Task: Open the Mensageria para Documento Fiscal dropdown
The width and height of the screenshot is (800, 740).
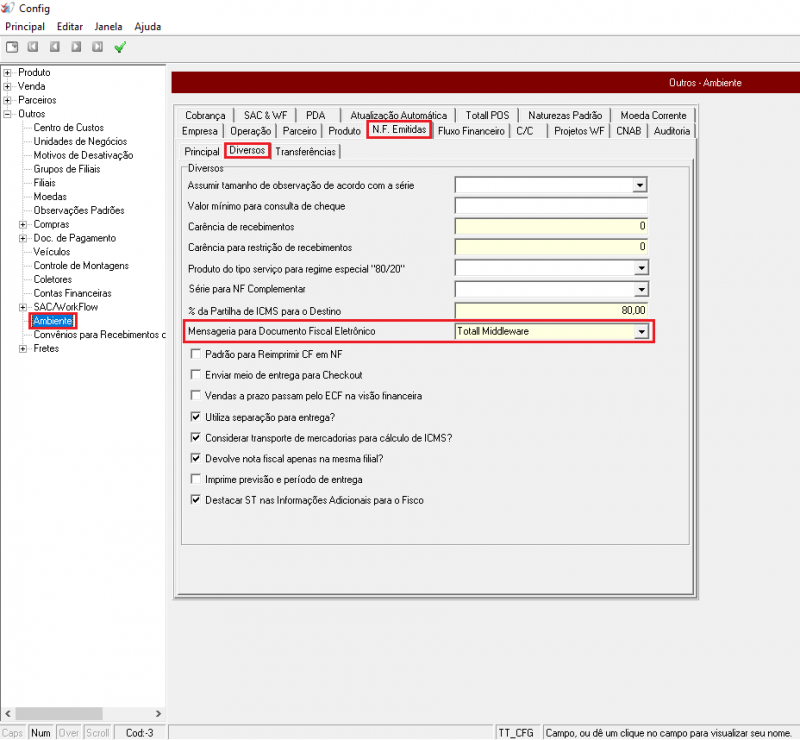Action: [640, 332]
